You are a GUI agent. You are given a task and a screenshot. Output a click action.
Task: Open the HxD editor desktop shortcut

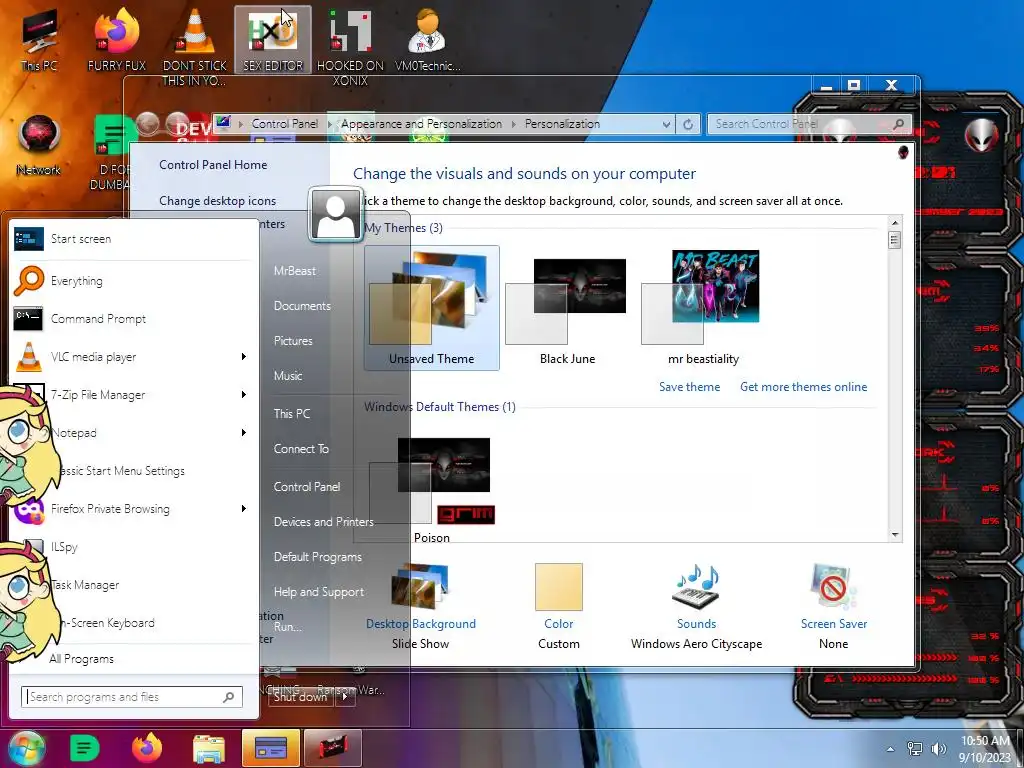click(x=273, y=40)
